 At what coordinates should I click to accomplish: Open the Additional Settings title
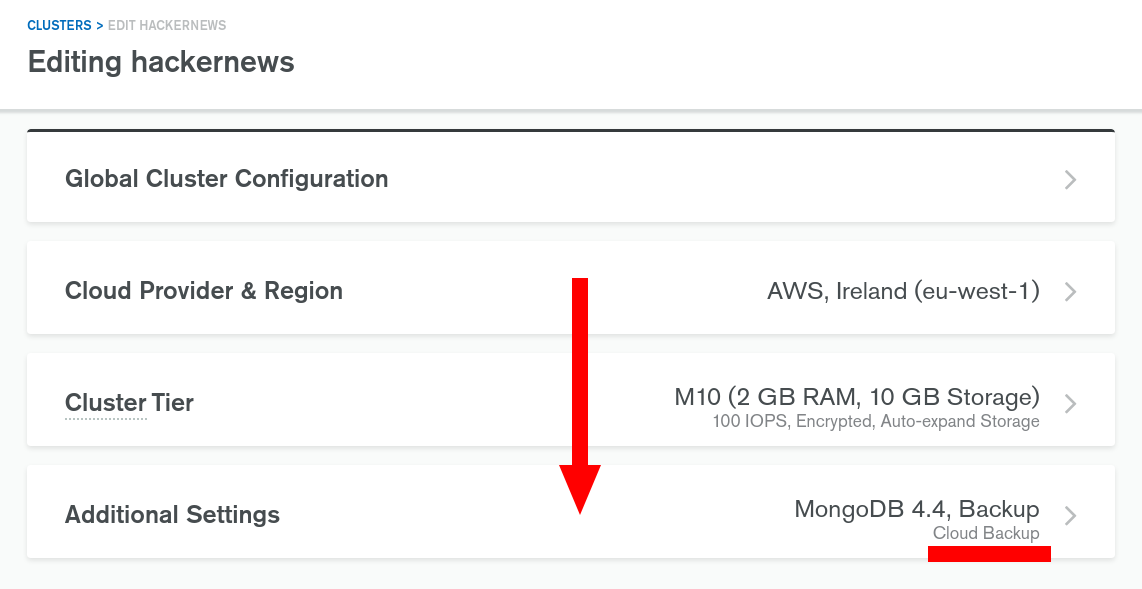[172, 515]
